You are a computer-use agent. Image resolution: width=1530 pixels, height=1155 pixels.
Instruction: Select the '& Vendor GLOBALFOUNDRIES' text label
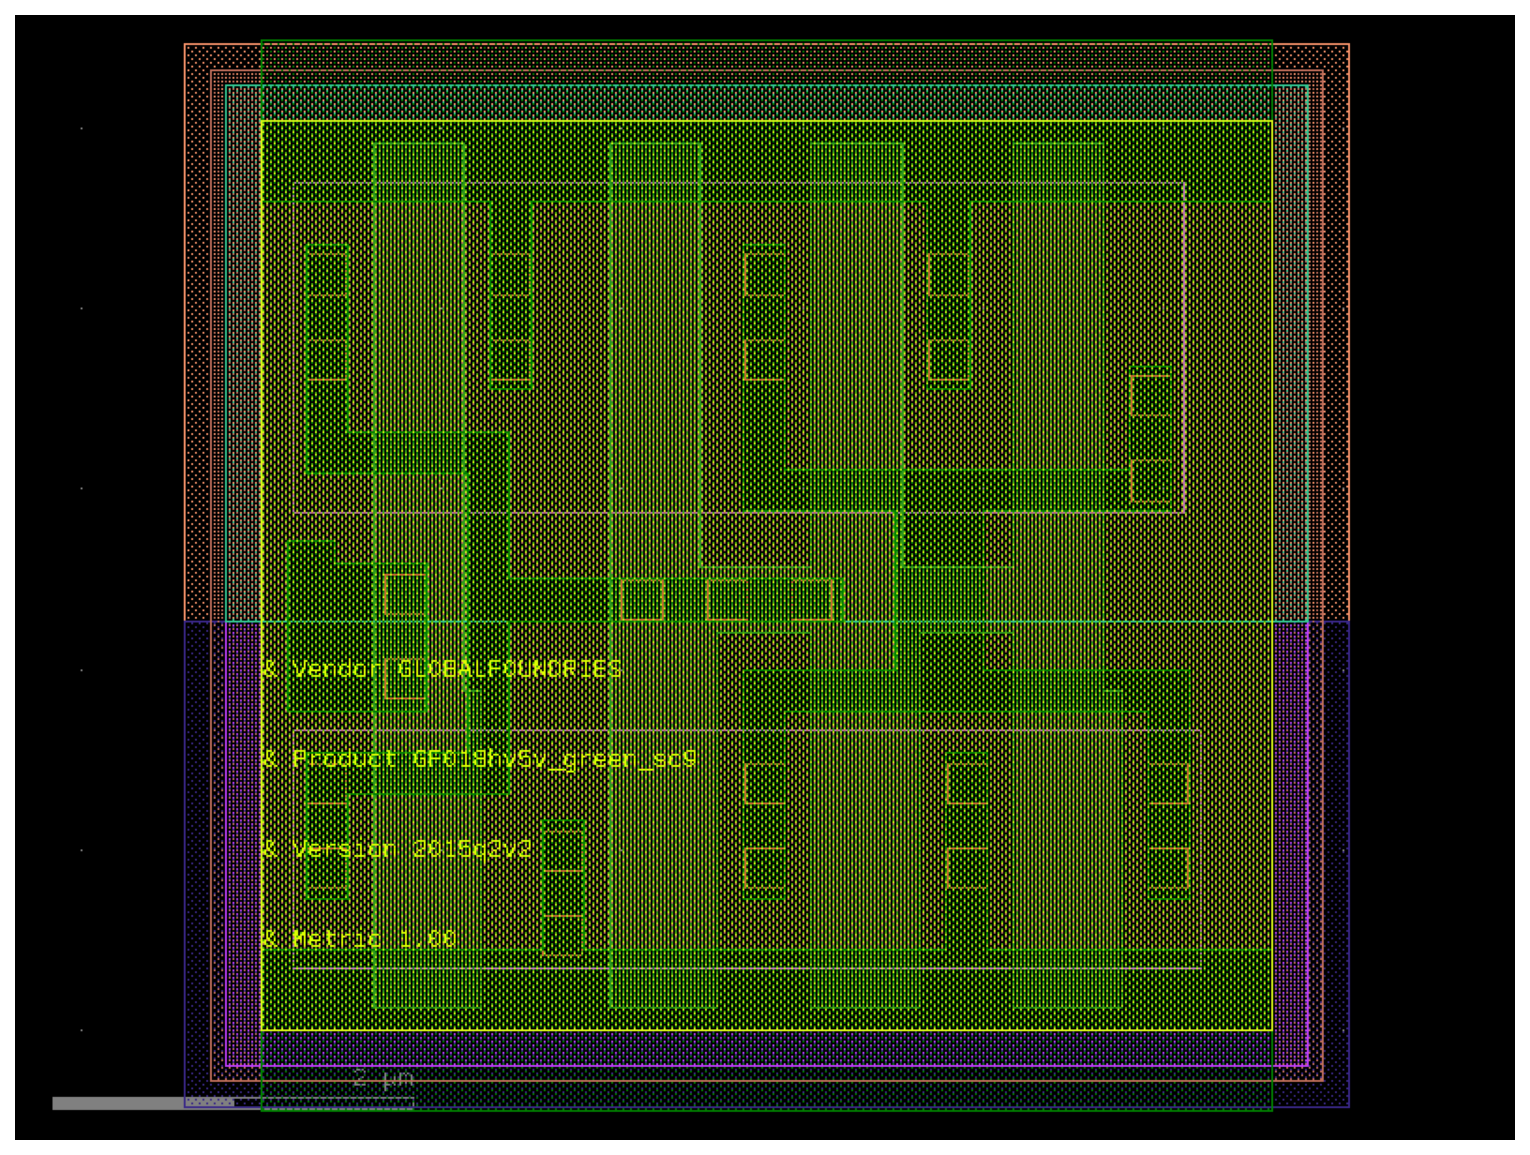point(441,669)
